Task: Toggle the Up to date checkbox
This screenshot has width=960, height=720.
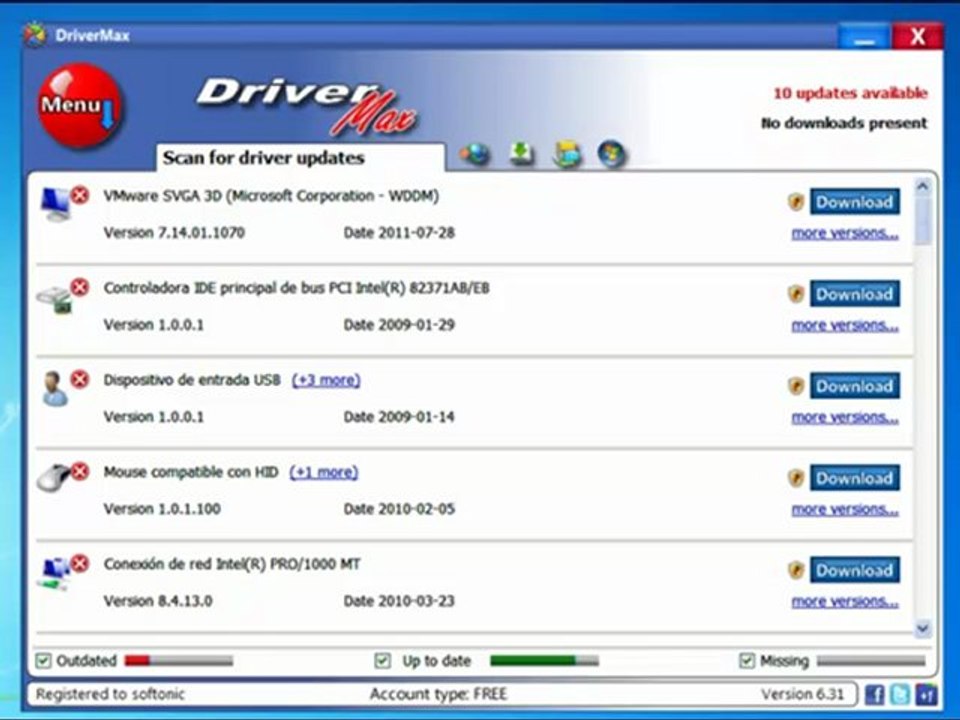Action: [382, 661]
